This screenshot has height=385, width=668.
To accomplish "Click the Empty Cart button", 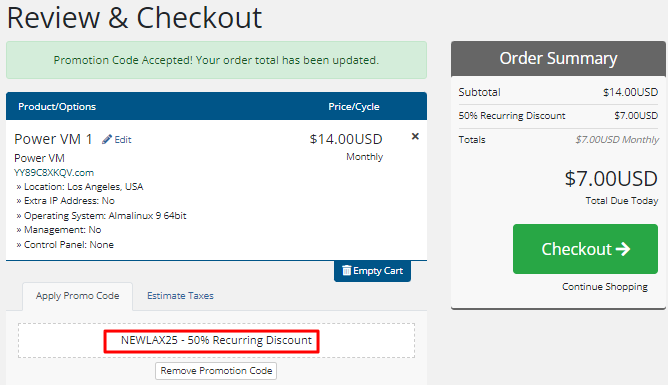I will coord(372,271).
